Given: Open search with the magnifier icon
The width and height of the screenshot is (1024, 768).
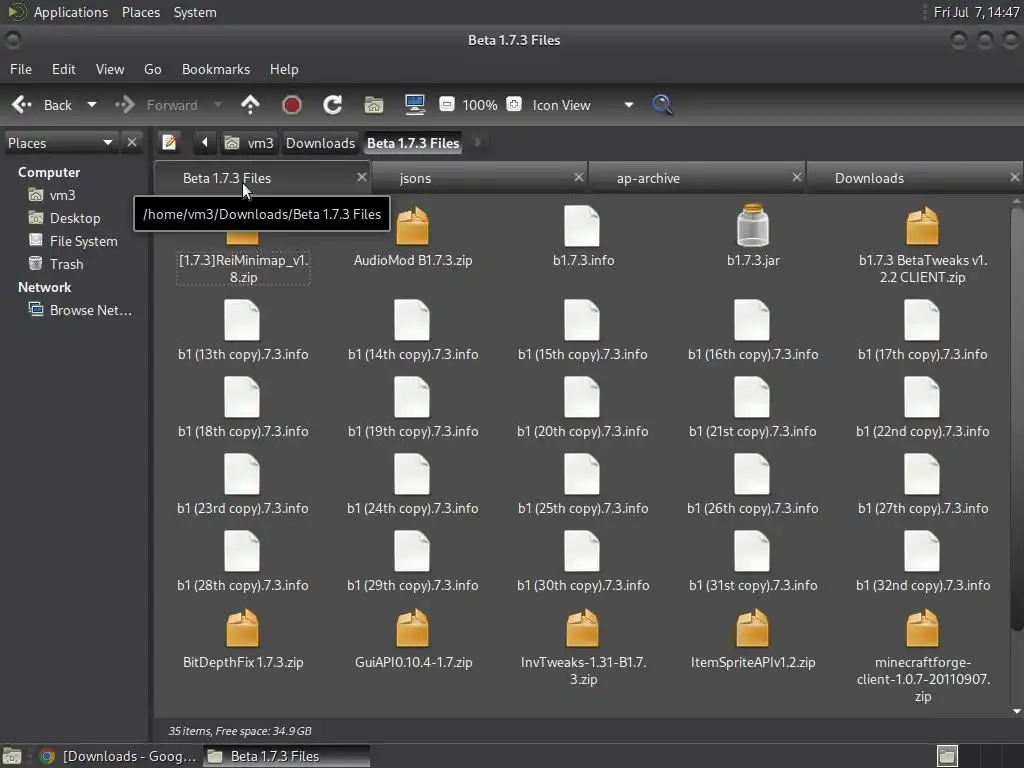Looking at the screenshot, I should coord(662,105).
